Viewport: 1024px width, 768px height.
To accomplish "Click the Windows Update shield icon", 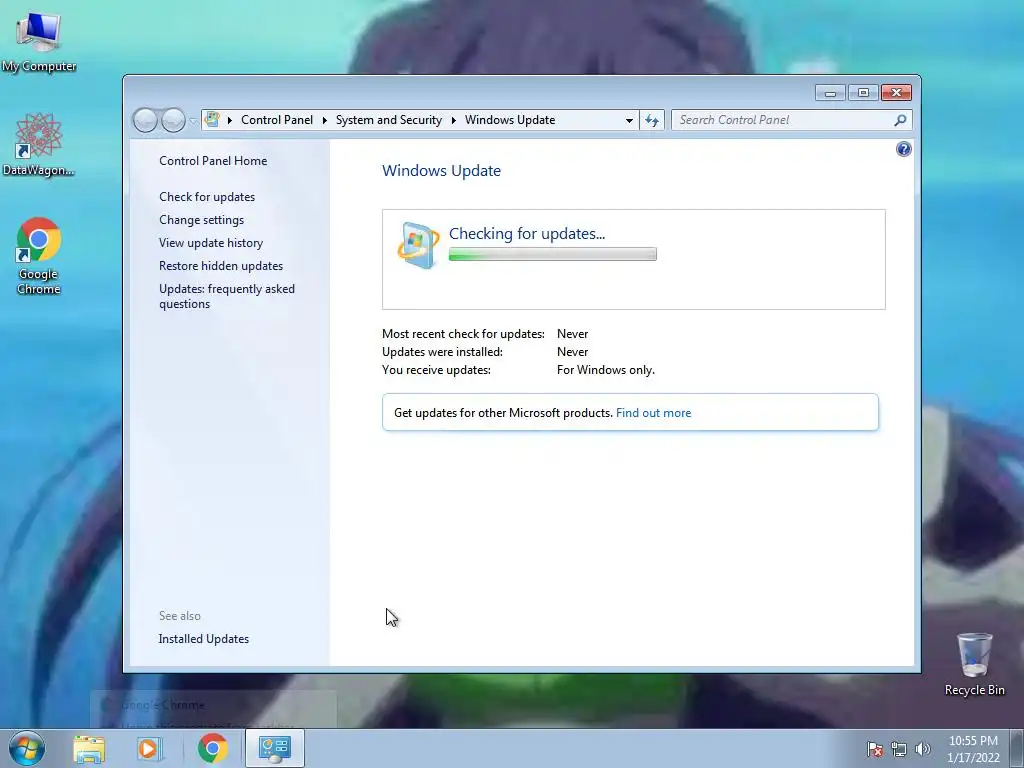I will pyautogui.click(x=418, y=246).
